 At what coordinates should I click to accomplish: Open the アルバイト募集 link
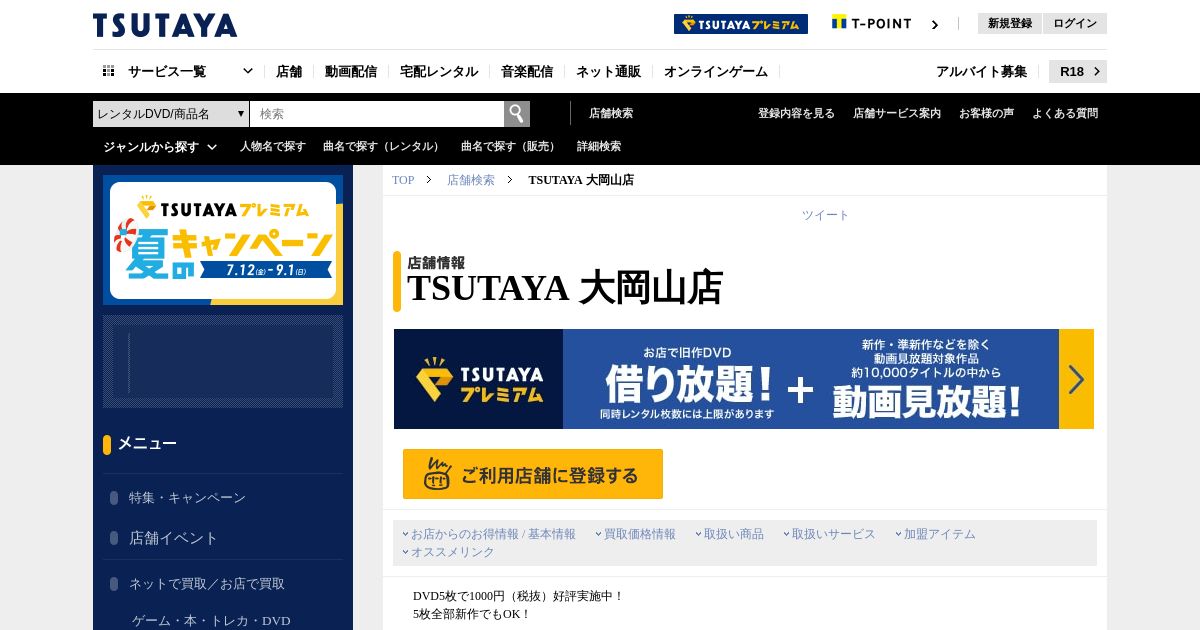981,71
